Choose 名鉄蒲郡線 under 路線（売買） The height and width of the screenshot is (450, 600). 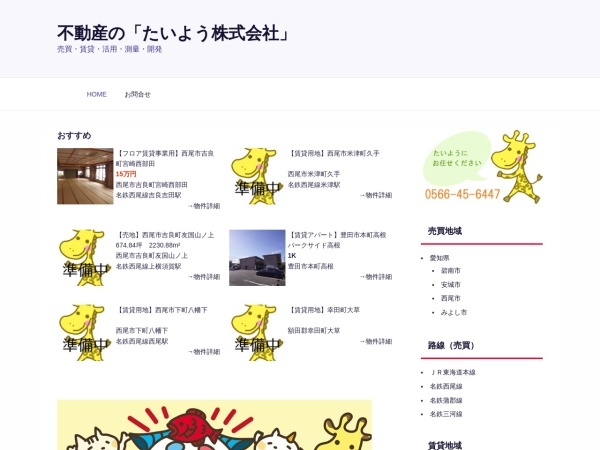[446, 400]
